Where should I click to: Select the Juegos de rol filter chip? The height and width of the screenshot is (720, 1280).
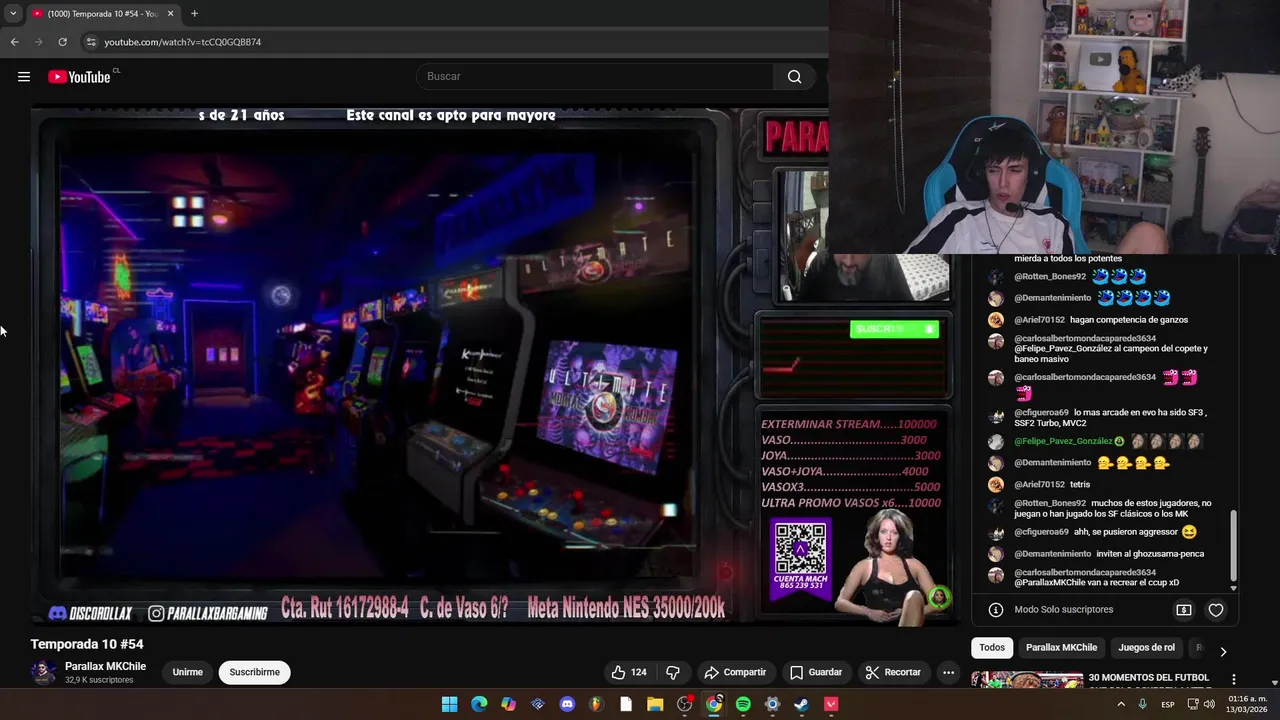[x=1146, y=647]
